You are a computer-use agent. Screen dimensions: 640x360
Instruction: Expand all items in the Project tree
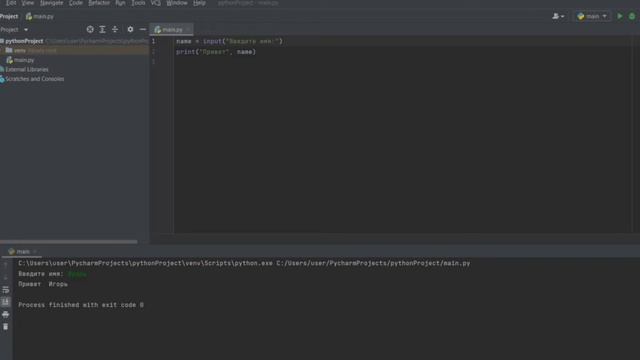(102, 29)
